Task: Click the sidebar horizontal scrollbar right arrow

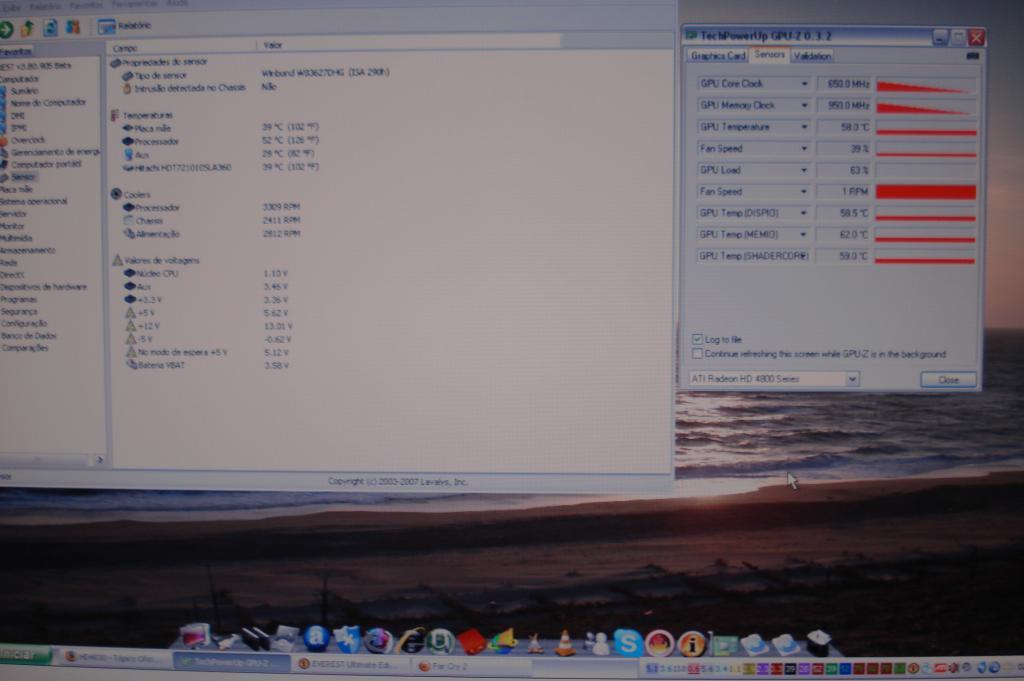Action: (x=99, y=460)
